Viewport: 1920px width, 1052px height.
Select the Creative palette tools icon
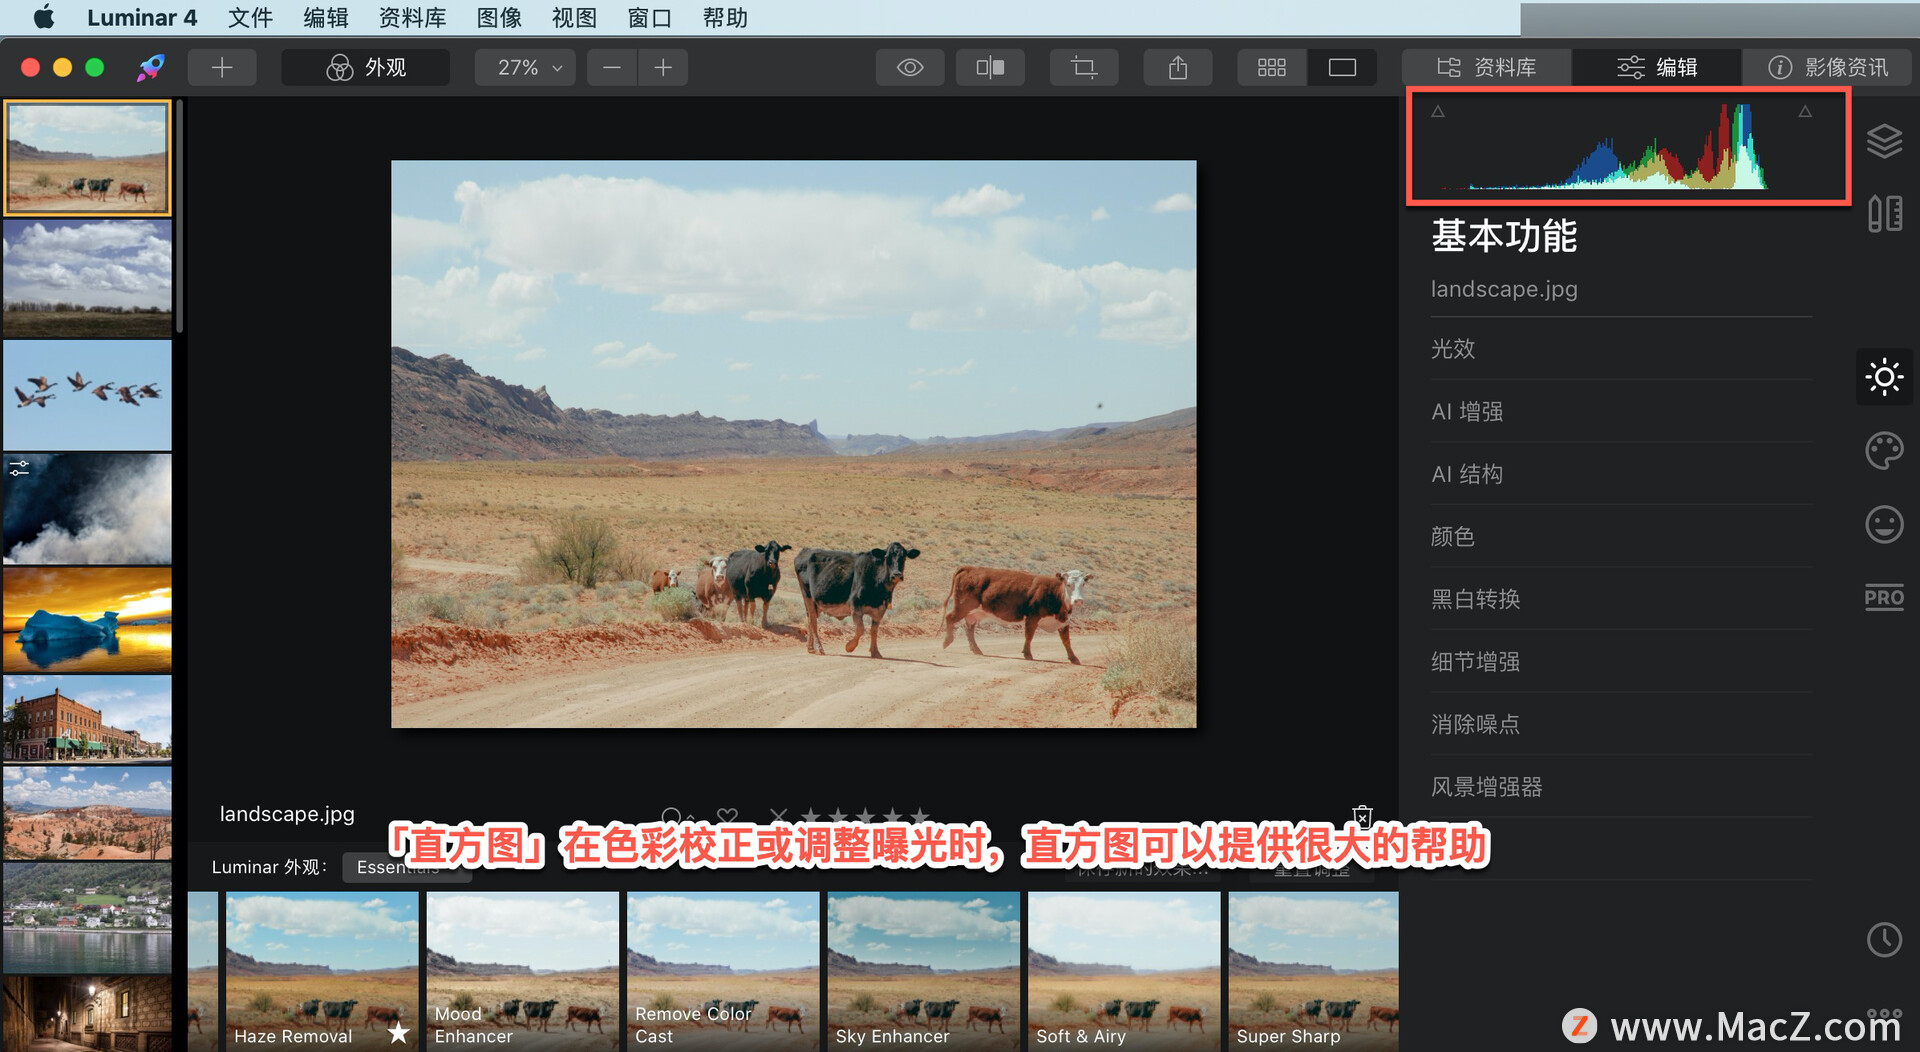click(x=1884, y=451)
